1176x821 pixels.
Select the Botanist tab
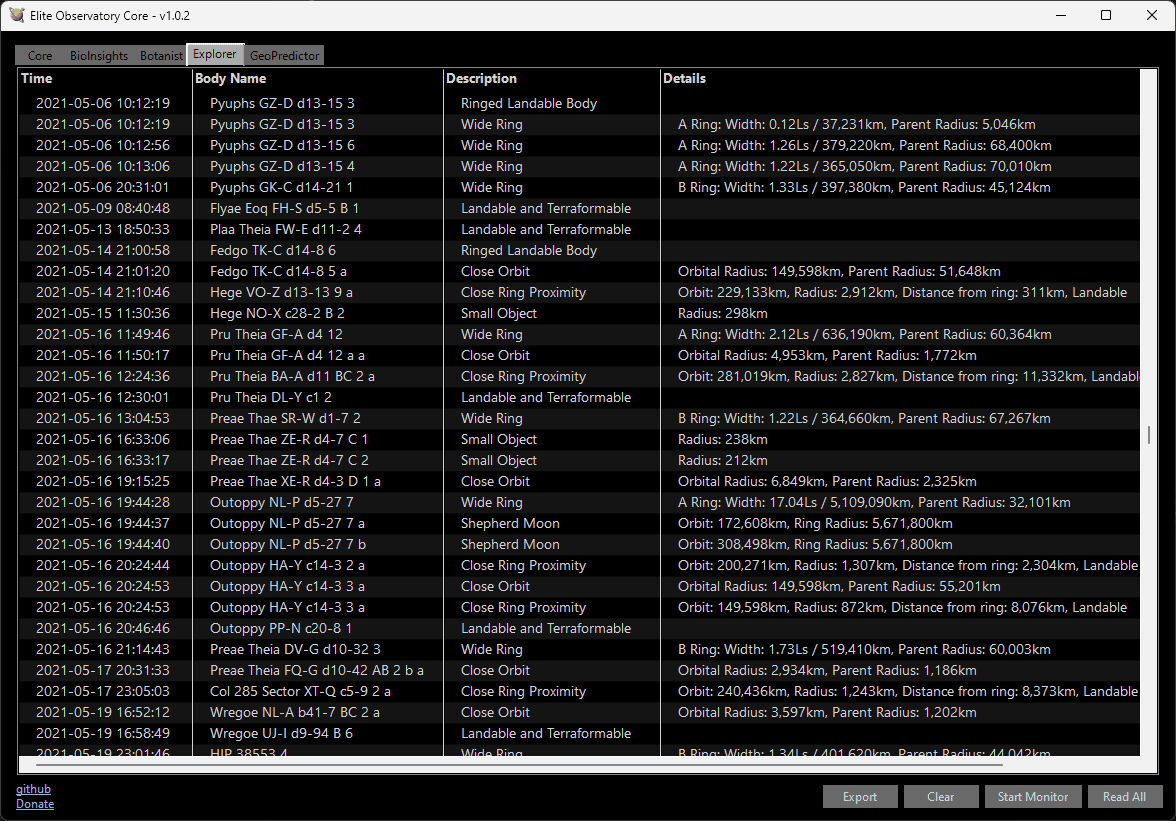click(161, 56)
